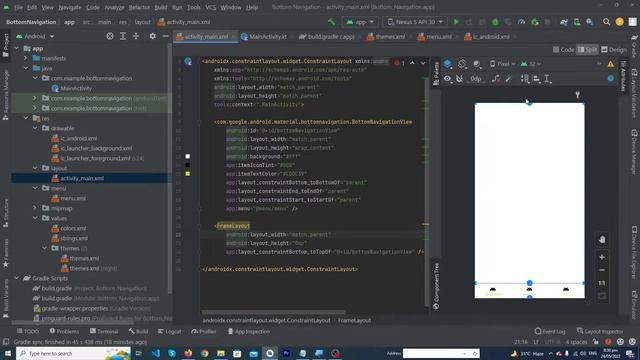Image resolution: width=640 pixels, height=360 pixels.
Task: Click the Sync Project with Gradle icon
Action: (x=564, y=22)
